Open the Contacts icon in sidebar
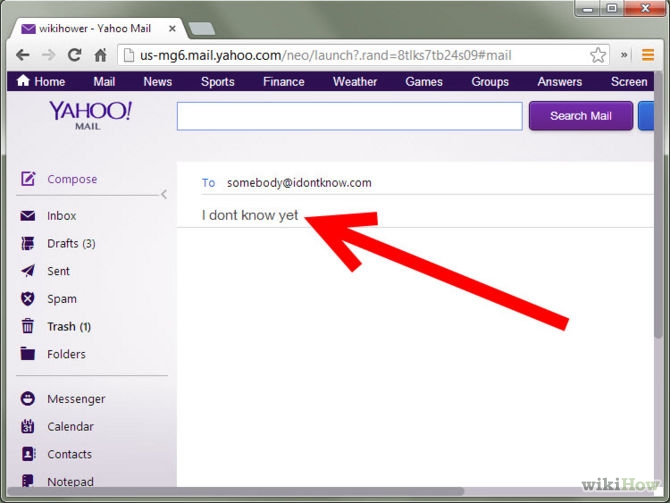 pos(28,454)
